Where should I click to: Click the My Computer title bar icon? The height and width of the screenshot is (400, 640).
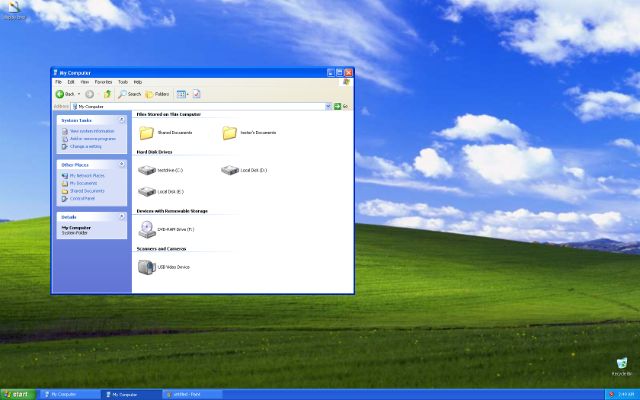[x=55, y=73]
